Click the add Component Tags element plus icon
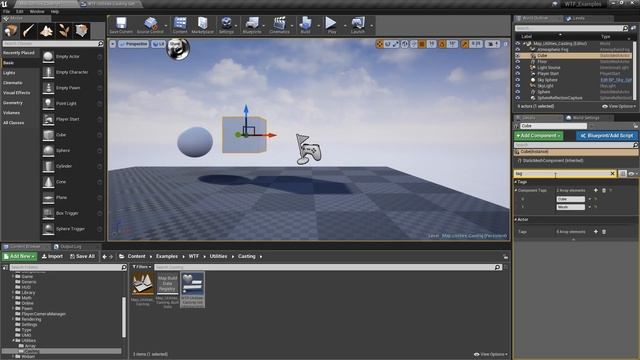640x360 pixels. 596,190
